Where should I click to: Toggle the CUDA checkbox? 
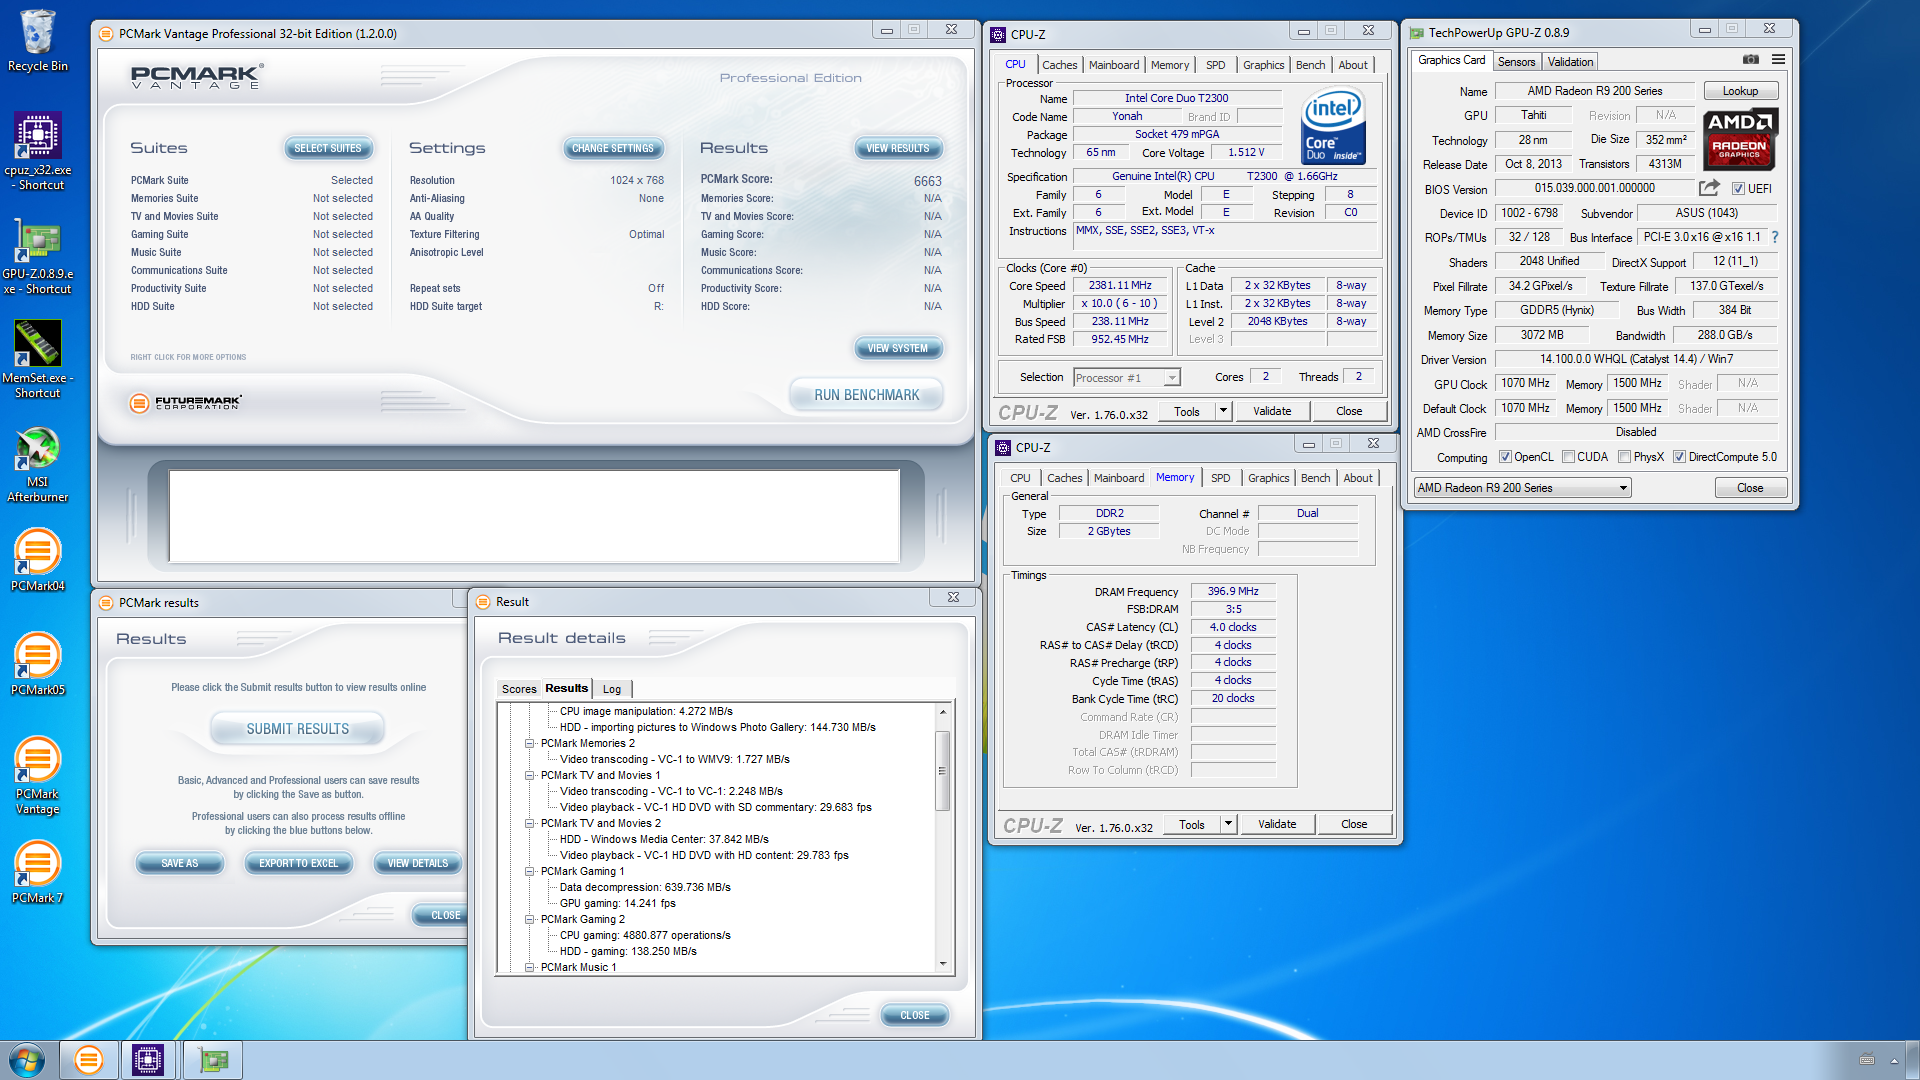[x=1568, y=457]
